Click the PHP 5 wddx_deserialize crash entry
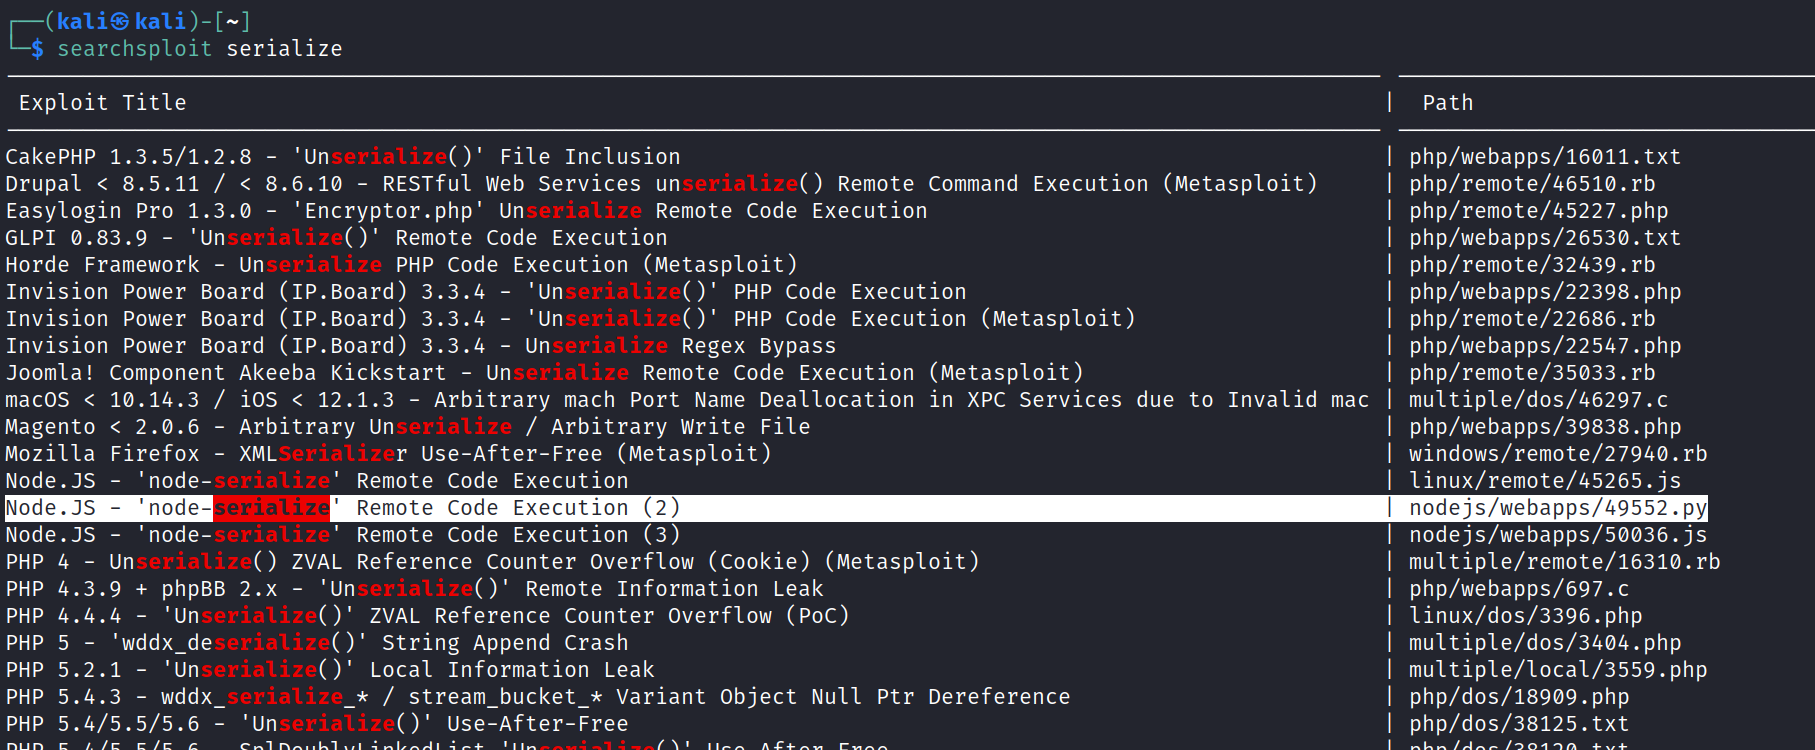This screenshot has height=750, width=1815. (317, 643)
